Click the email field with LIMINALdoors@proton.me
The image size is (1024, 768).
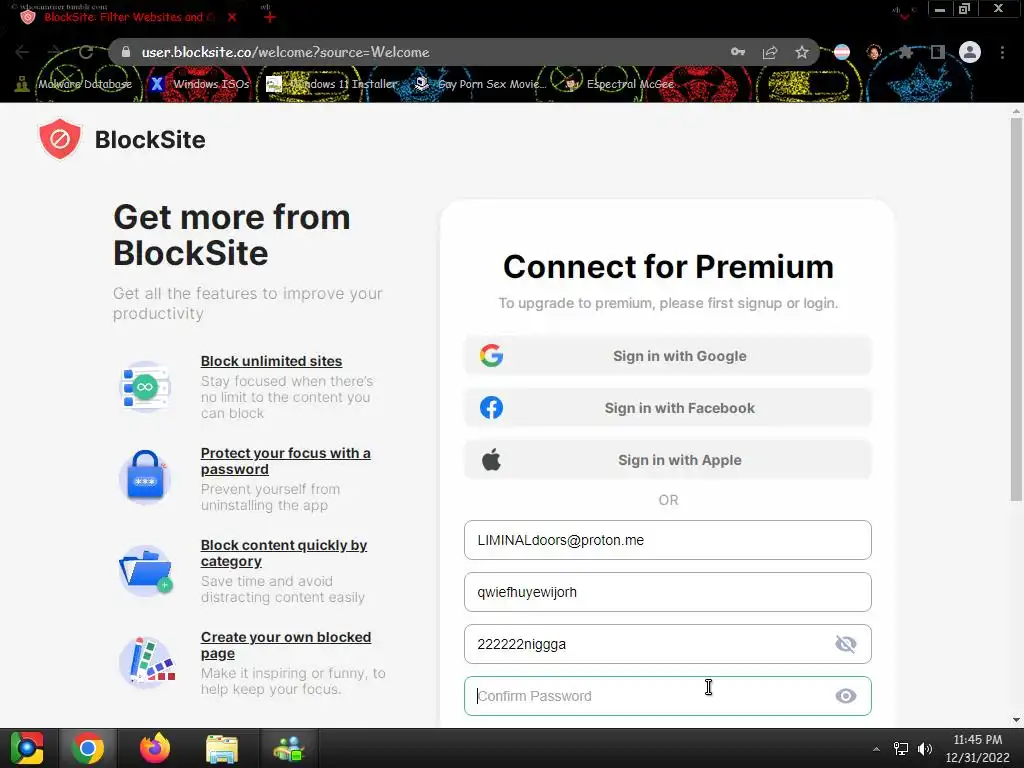click(x=667, y=540)
